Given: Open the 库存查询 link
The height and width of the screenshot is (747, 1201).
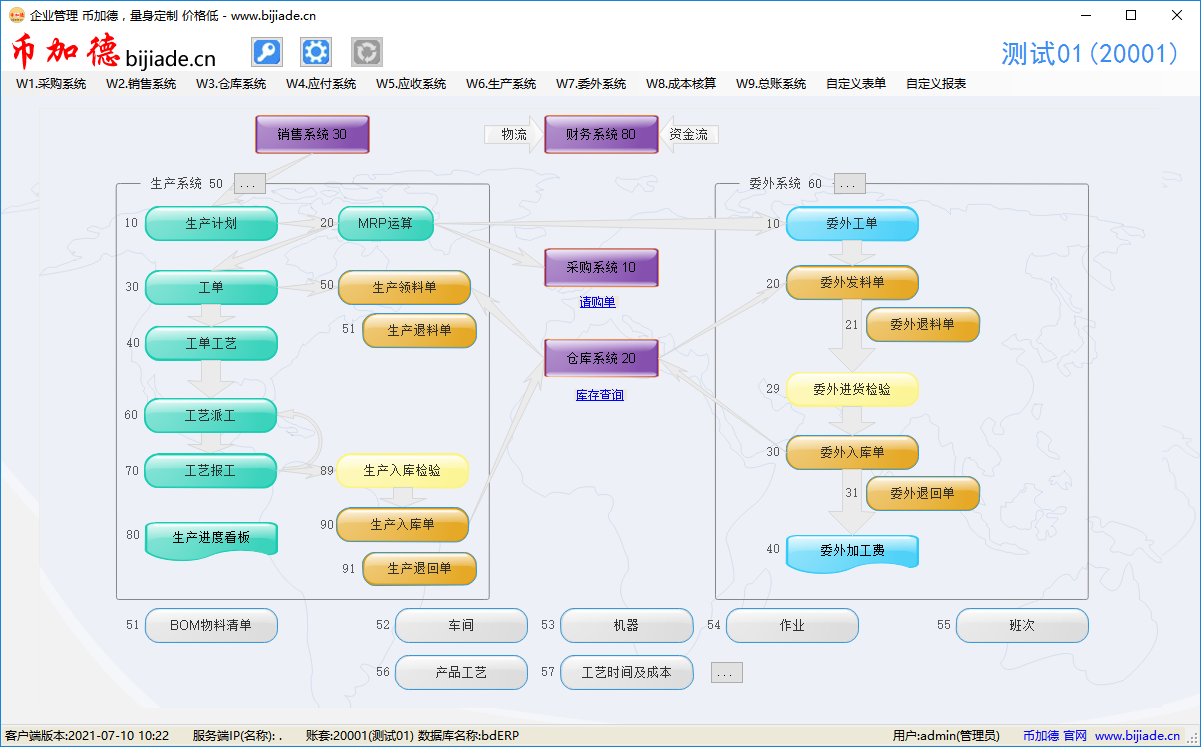Looking at the screenshot, I should pos(600,396).
